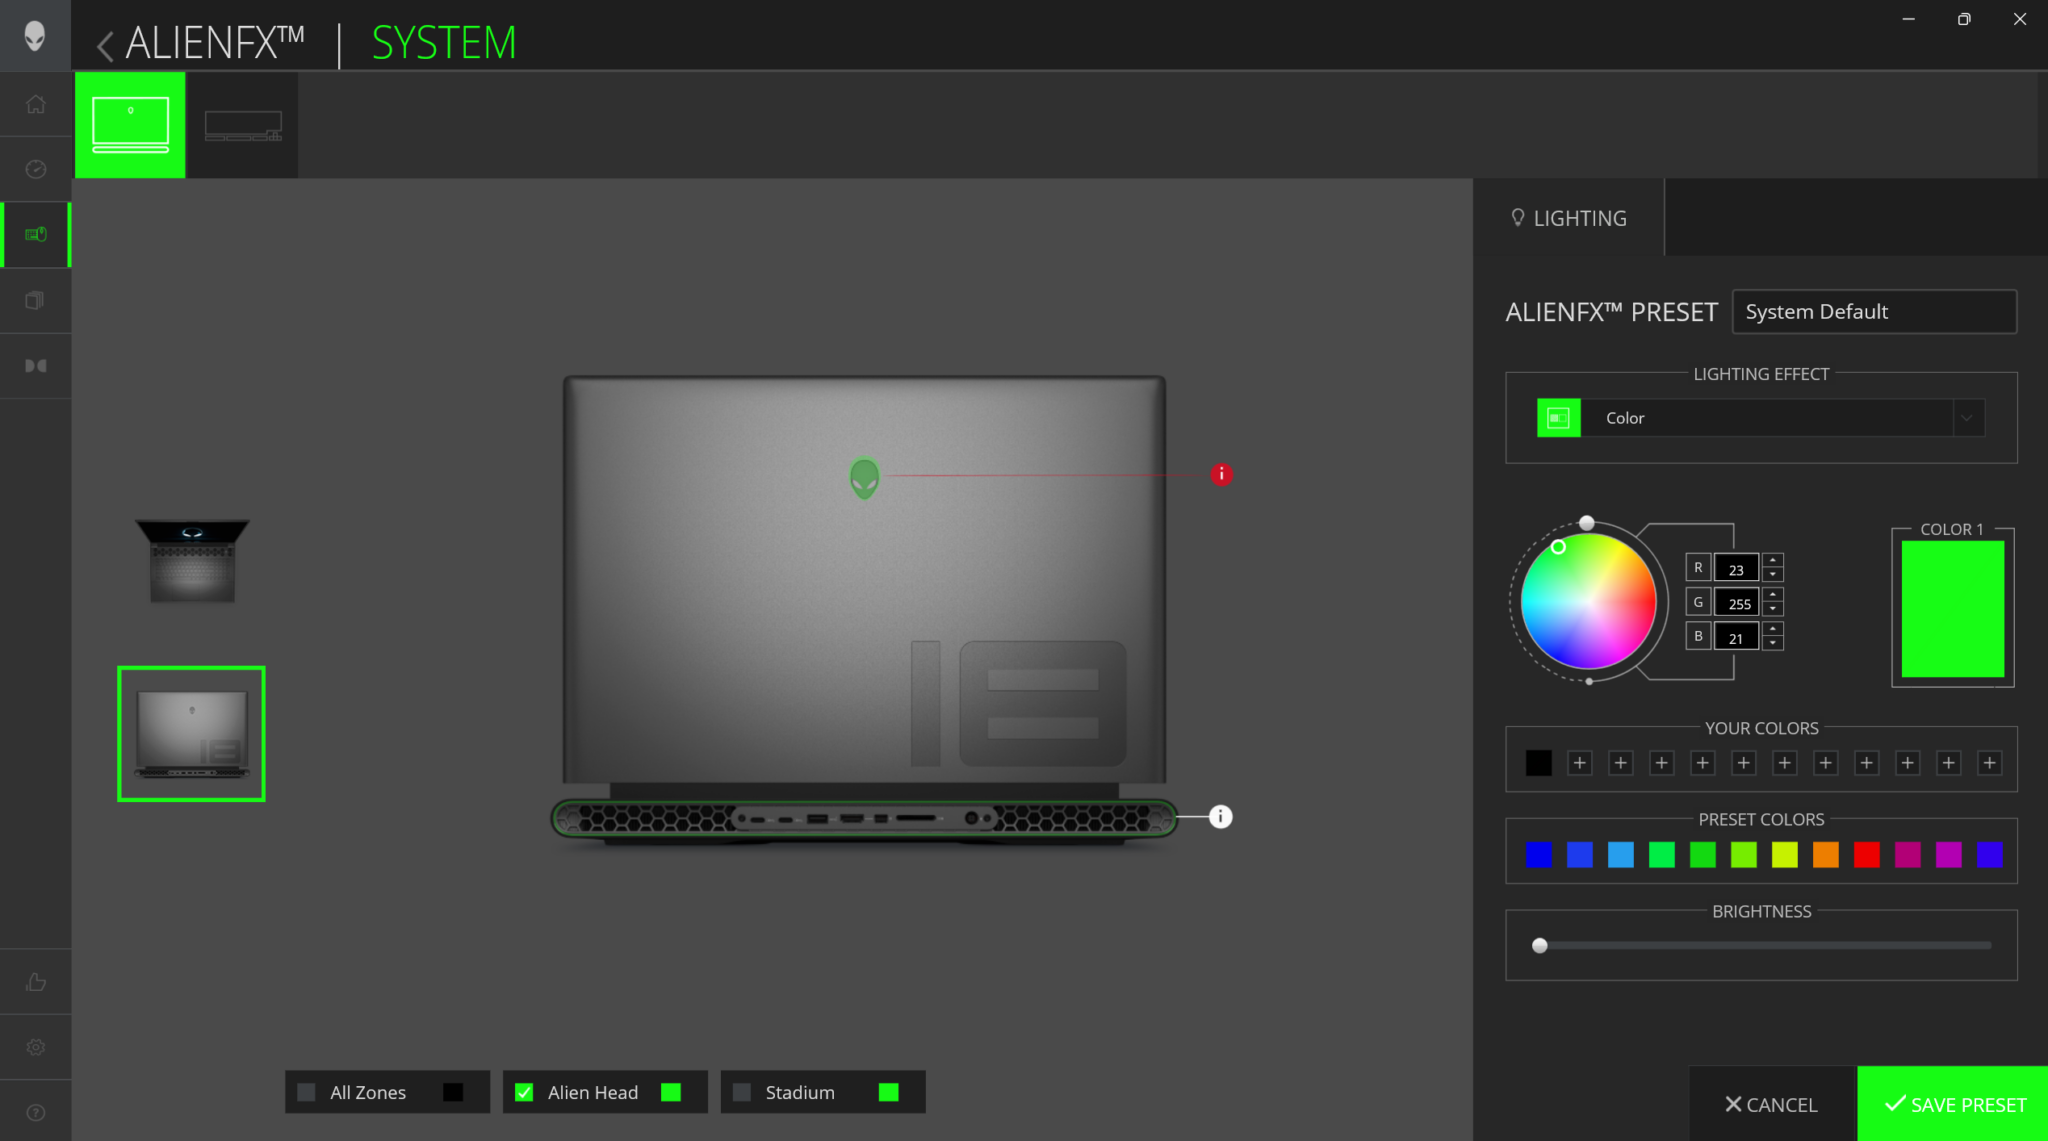Increase the R value with up arrow
This screenshot has width=2048, height=1141.
point(1773,560)
